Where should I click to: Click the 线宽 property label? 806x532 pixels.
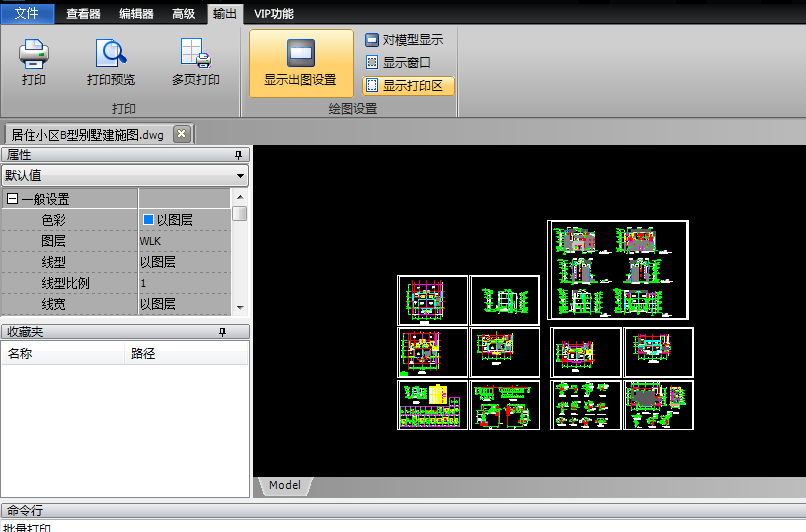click(53, 304)
